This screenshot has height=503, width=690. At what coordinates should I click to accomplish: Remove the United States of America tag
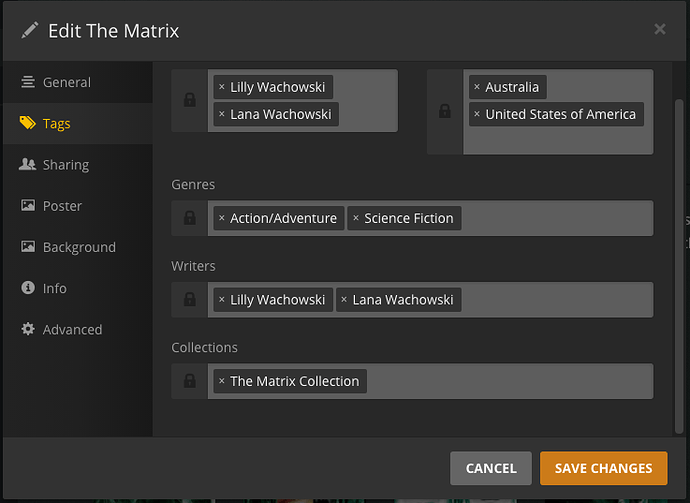coord(477,114)
